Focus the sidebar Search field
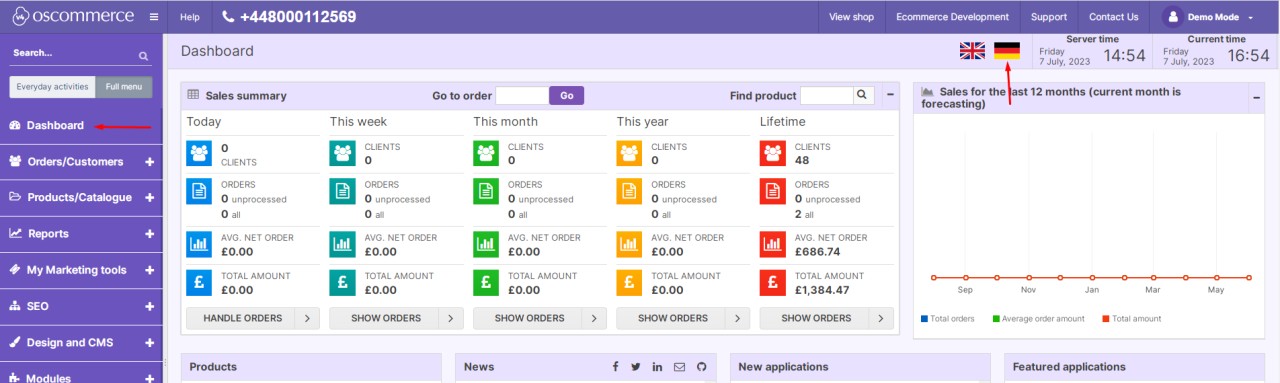 coord(72,54)
